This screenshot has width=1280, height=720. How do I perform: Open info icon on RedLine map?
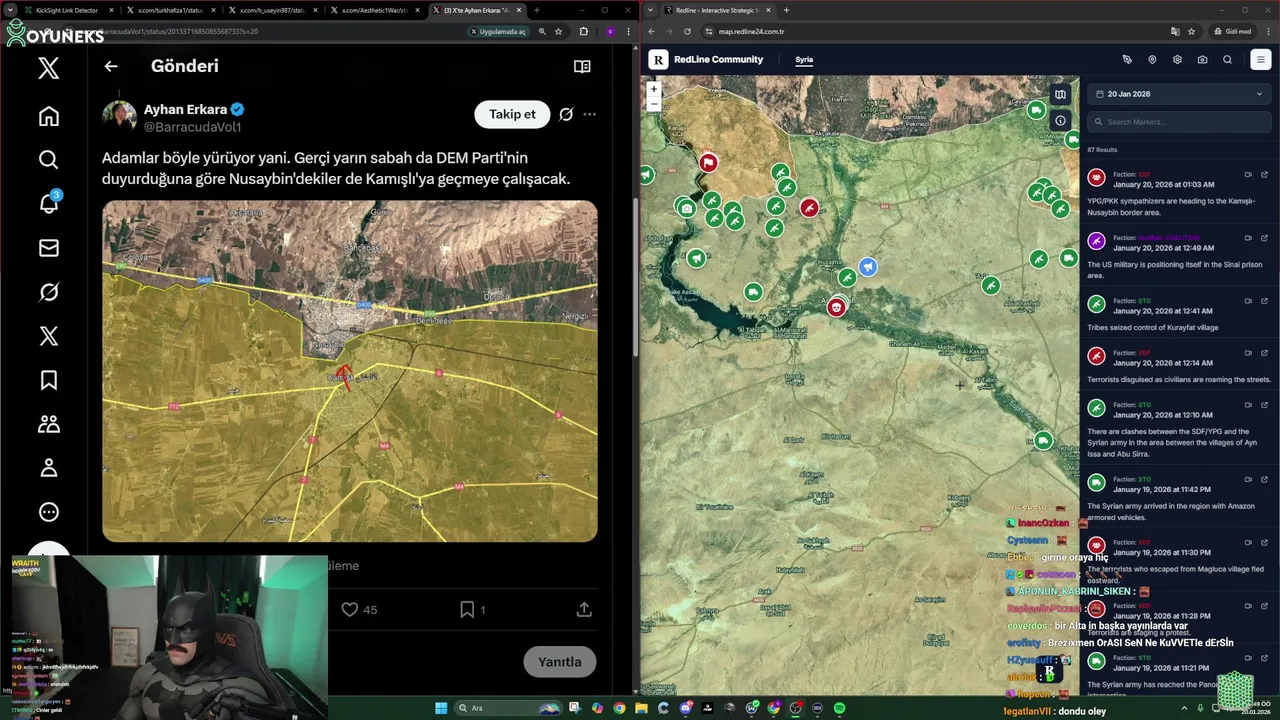point(1060,121)
